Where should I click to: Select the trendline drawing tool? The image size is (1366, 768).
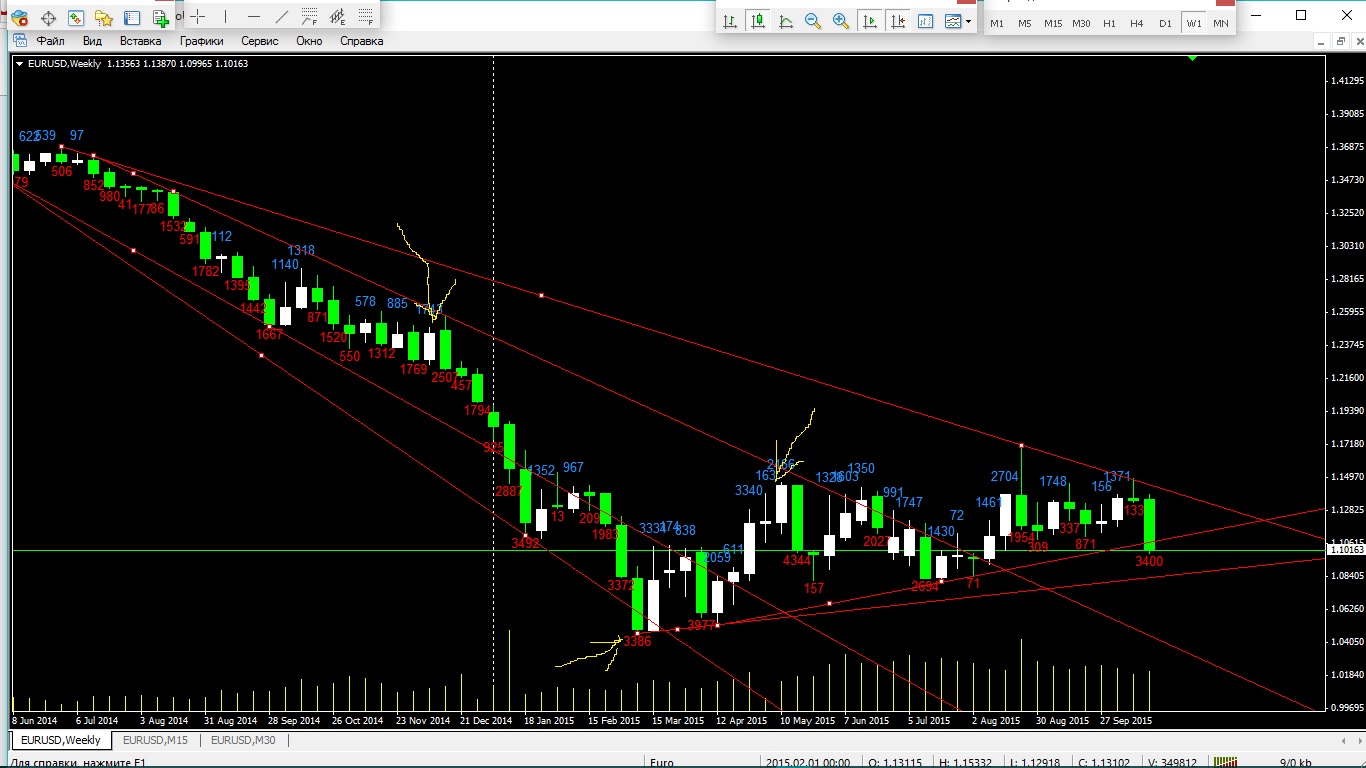(282, 16)
